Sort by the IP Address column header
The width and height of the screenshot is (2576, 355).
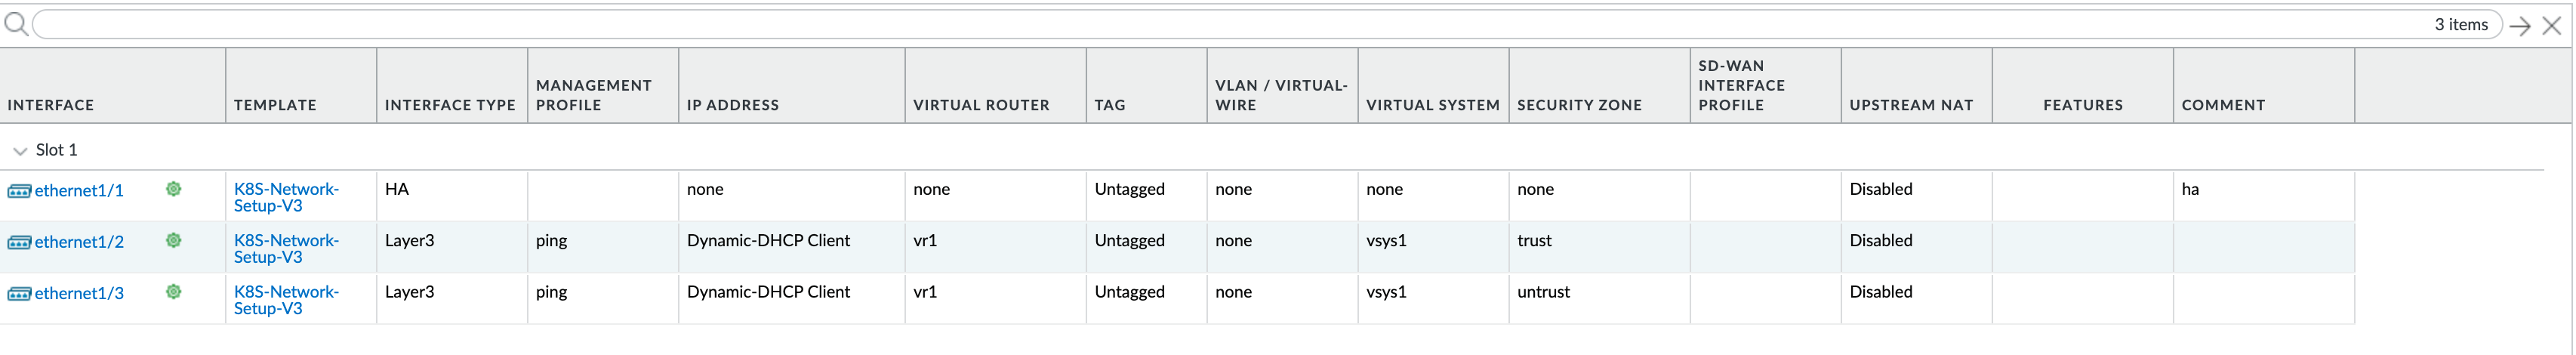click(732, 105)
